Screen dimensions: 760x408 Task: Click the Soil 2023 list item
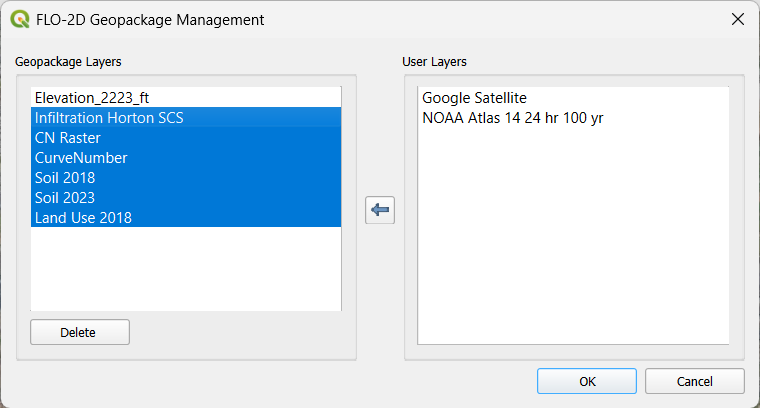pyautogui.click(x=65, y=198)
